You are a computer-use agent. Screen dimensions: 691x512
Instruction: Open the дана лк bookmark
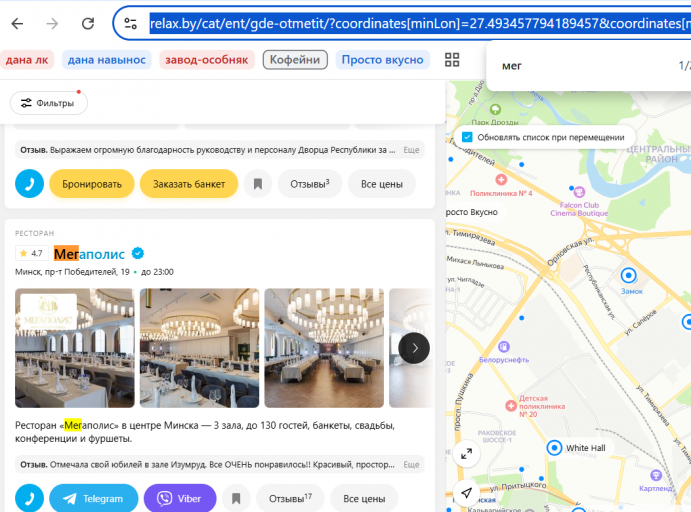(26, 60)
